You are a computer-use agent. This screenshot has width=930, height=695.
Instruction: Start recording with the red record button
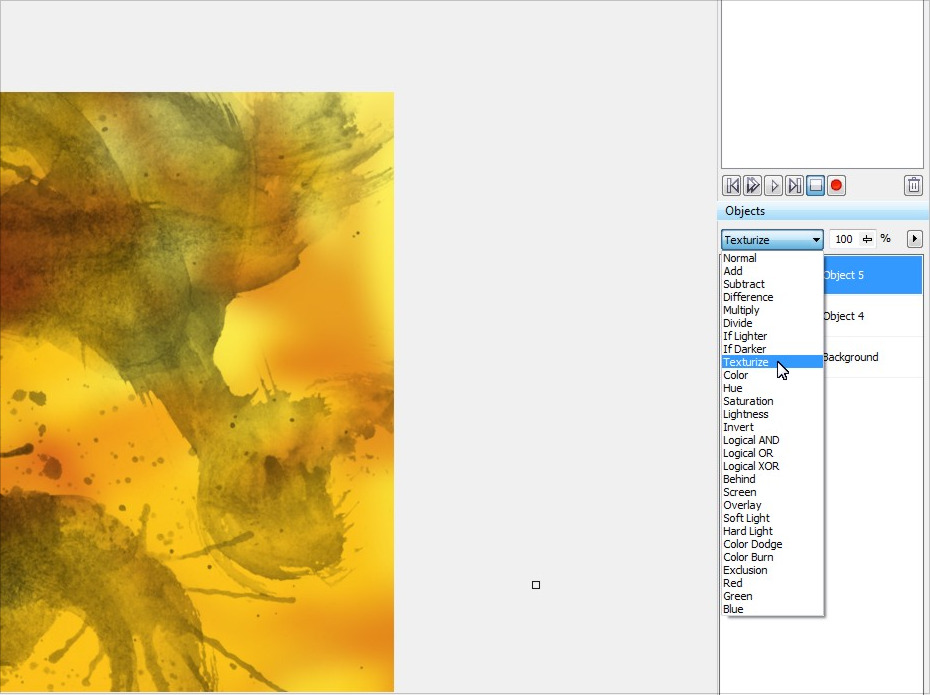pyautogui.click(x=836, y=186)
